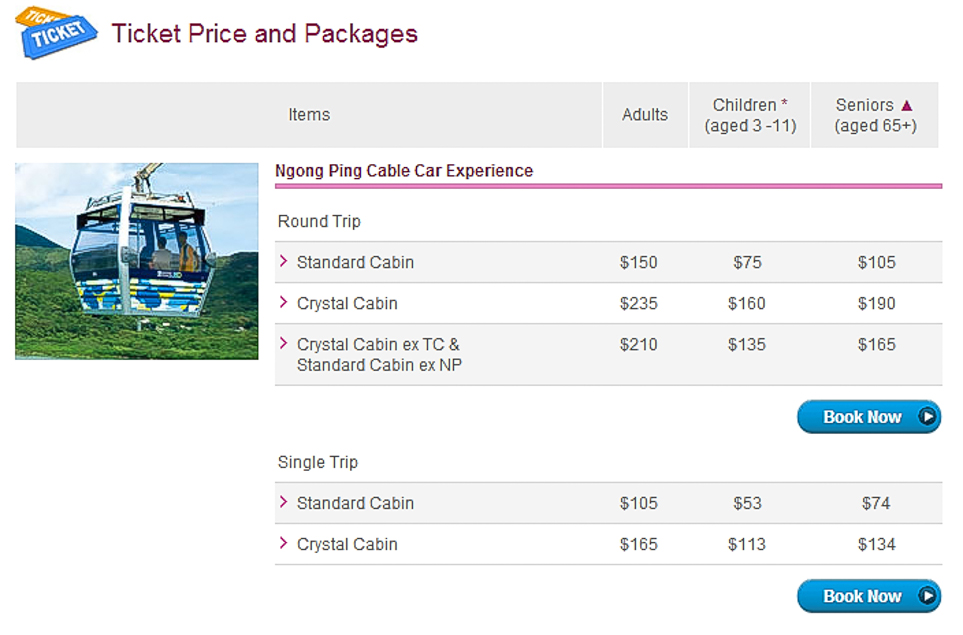Select the Single Trip Standard Cabin link
The height and width of the screenshot is (635, 963).
(355, 503)
